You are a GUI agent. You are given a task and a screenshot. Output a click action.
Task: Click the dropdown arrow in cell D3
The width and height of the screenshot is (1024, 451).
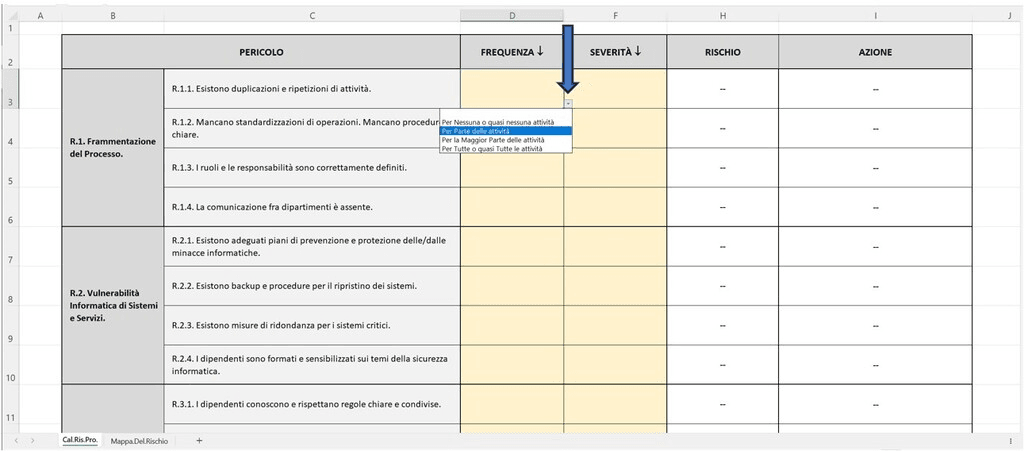click(568, 103)
